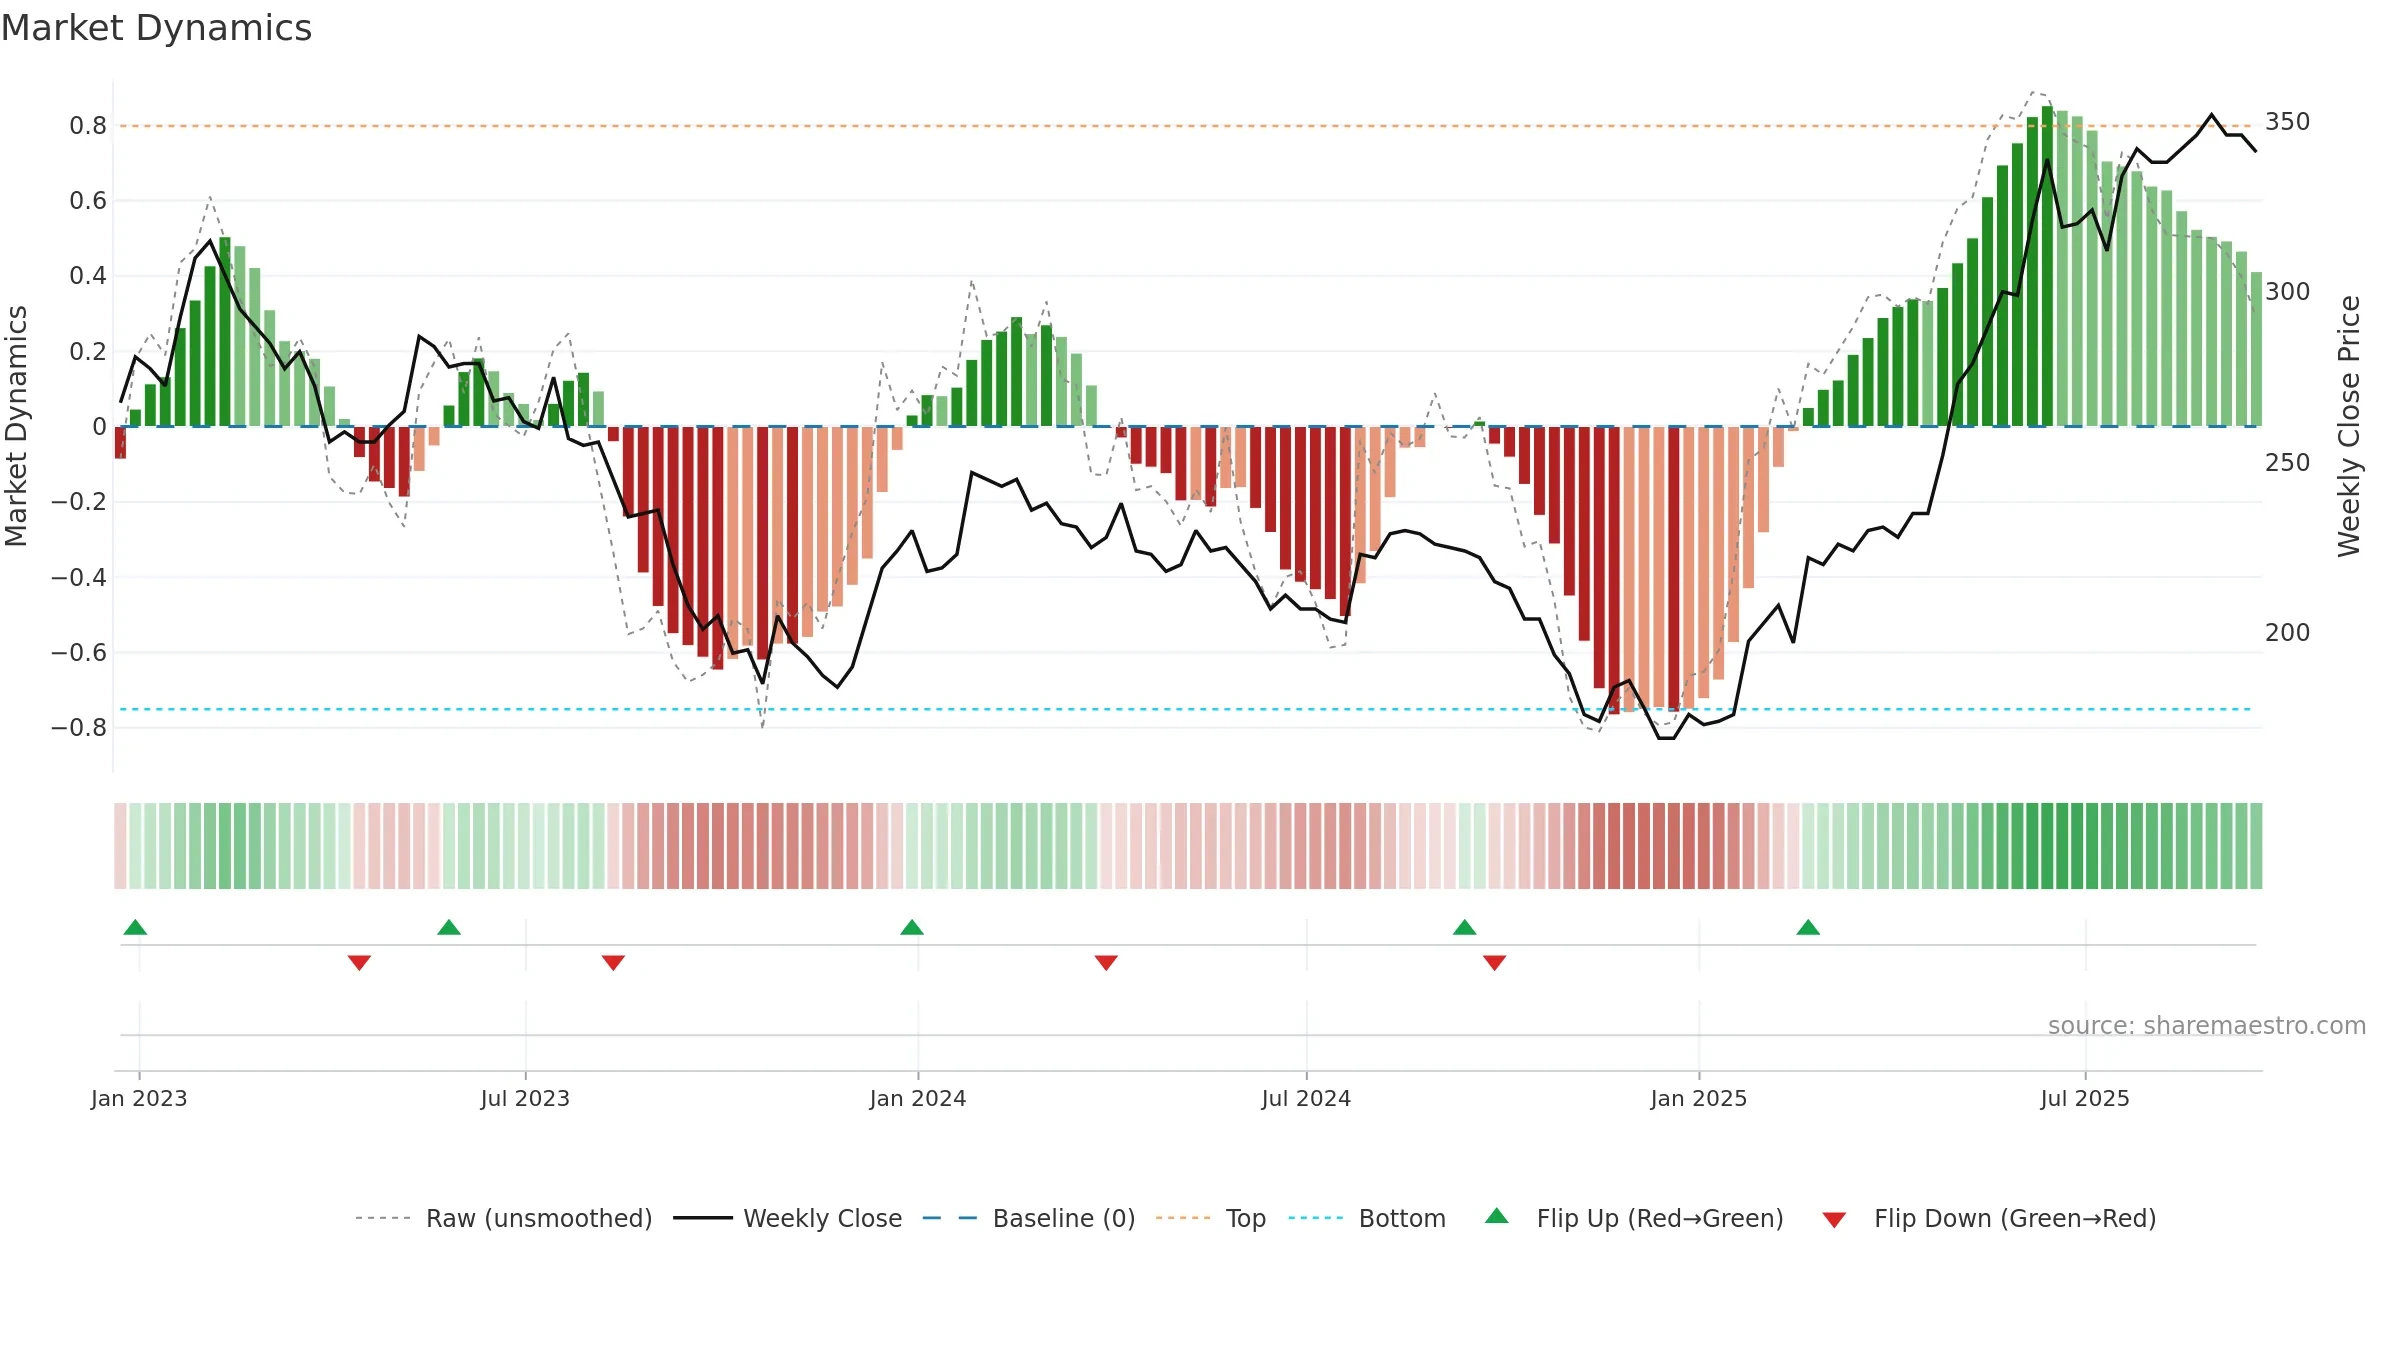Select the Flip Down marker near Apr 2024
Viewport: 2400px width, 1350px height.
(x=1106, y=963)
